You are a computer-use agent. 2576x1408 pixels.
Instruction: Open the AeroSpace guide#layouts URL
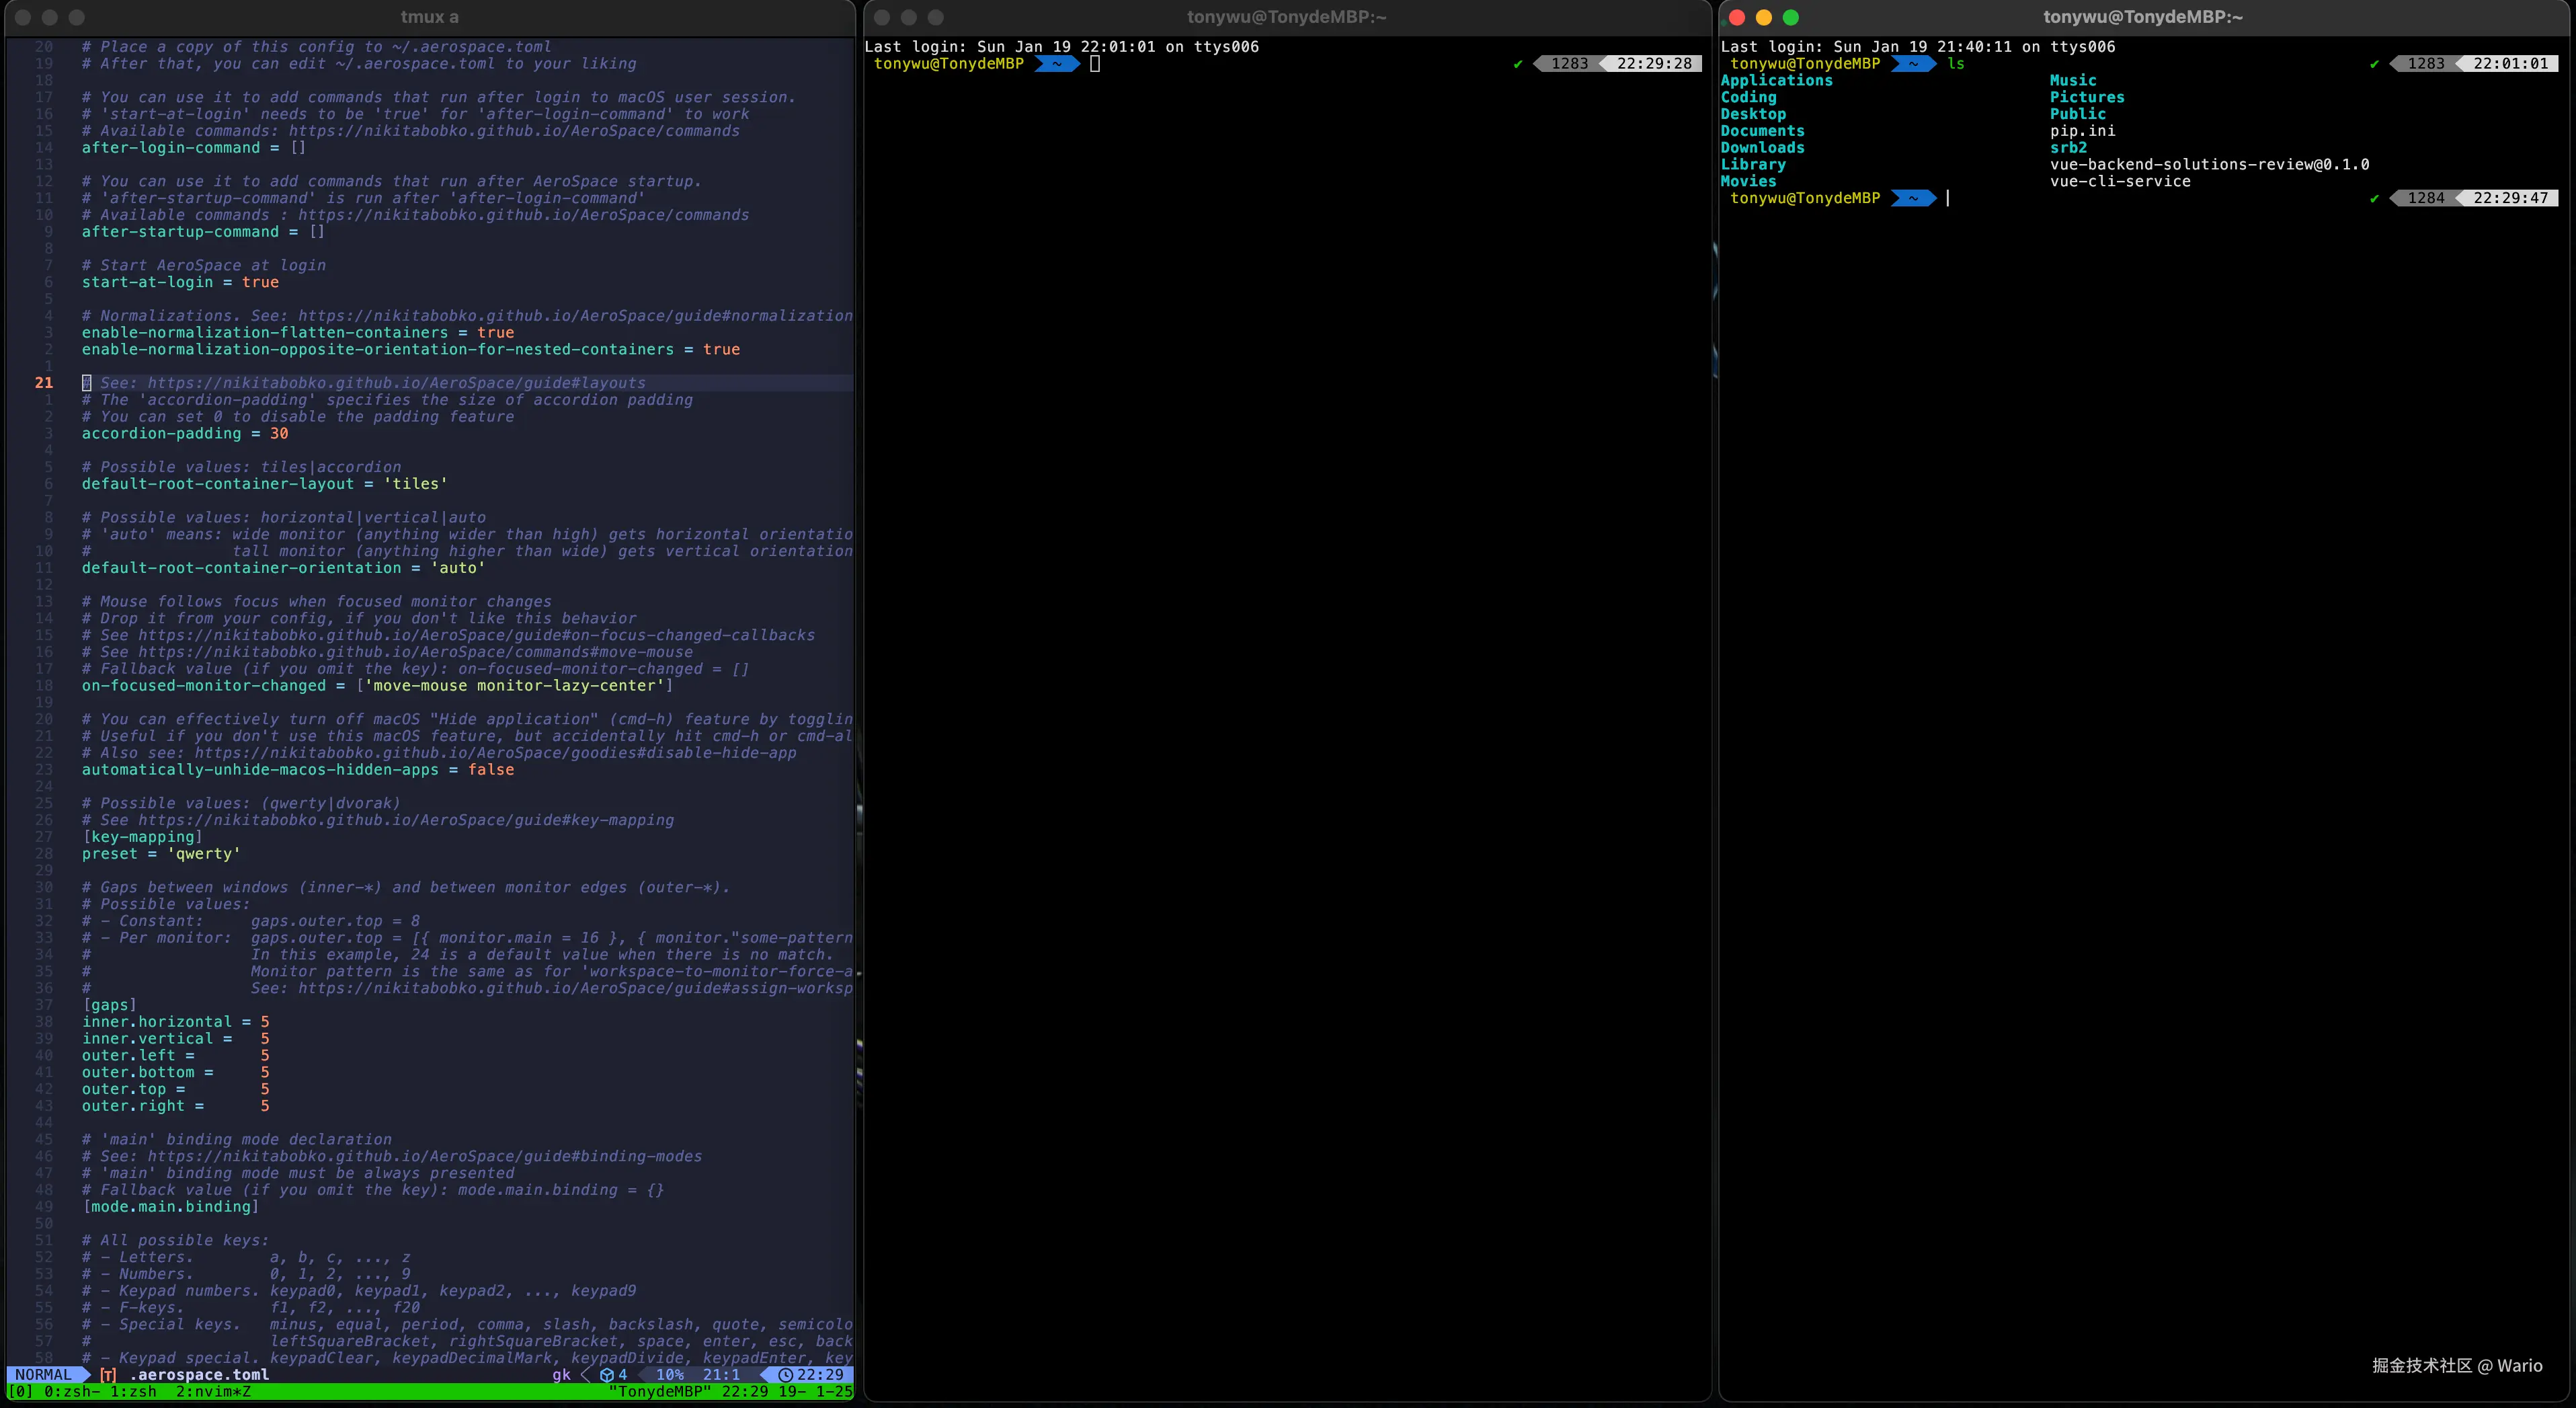396,383
